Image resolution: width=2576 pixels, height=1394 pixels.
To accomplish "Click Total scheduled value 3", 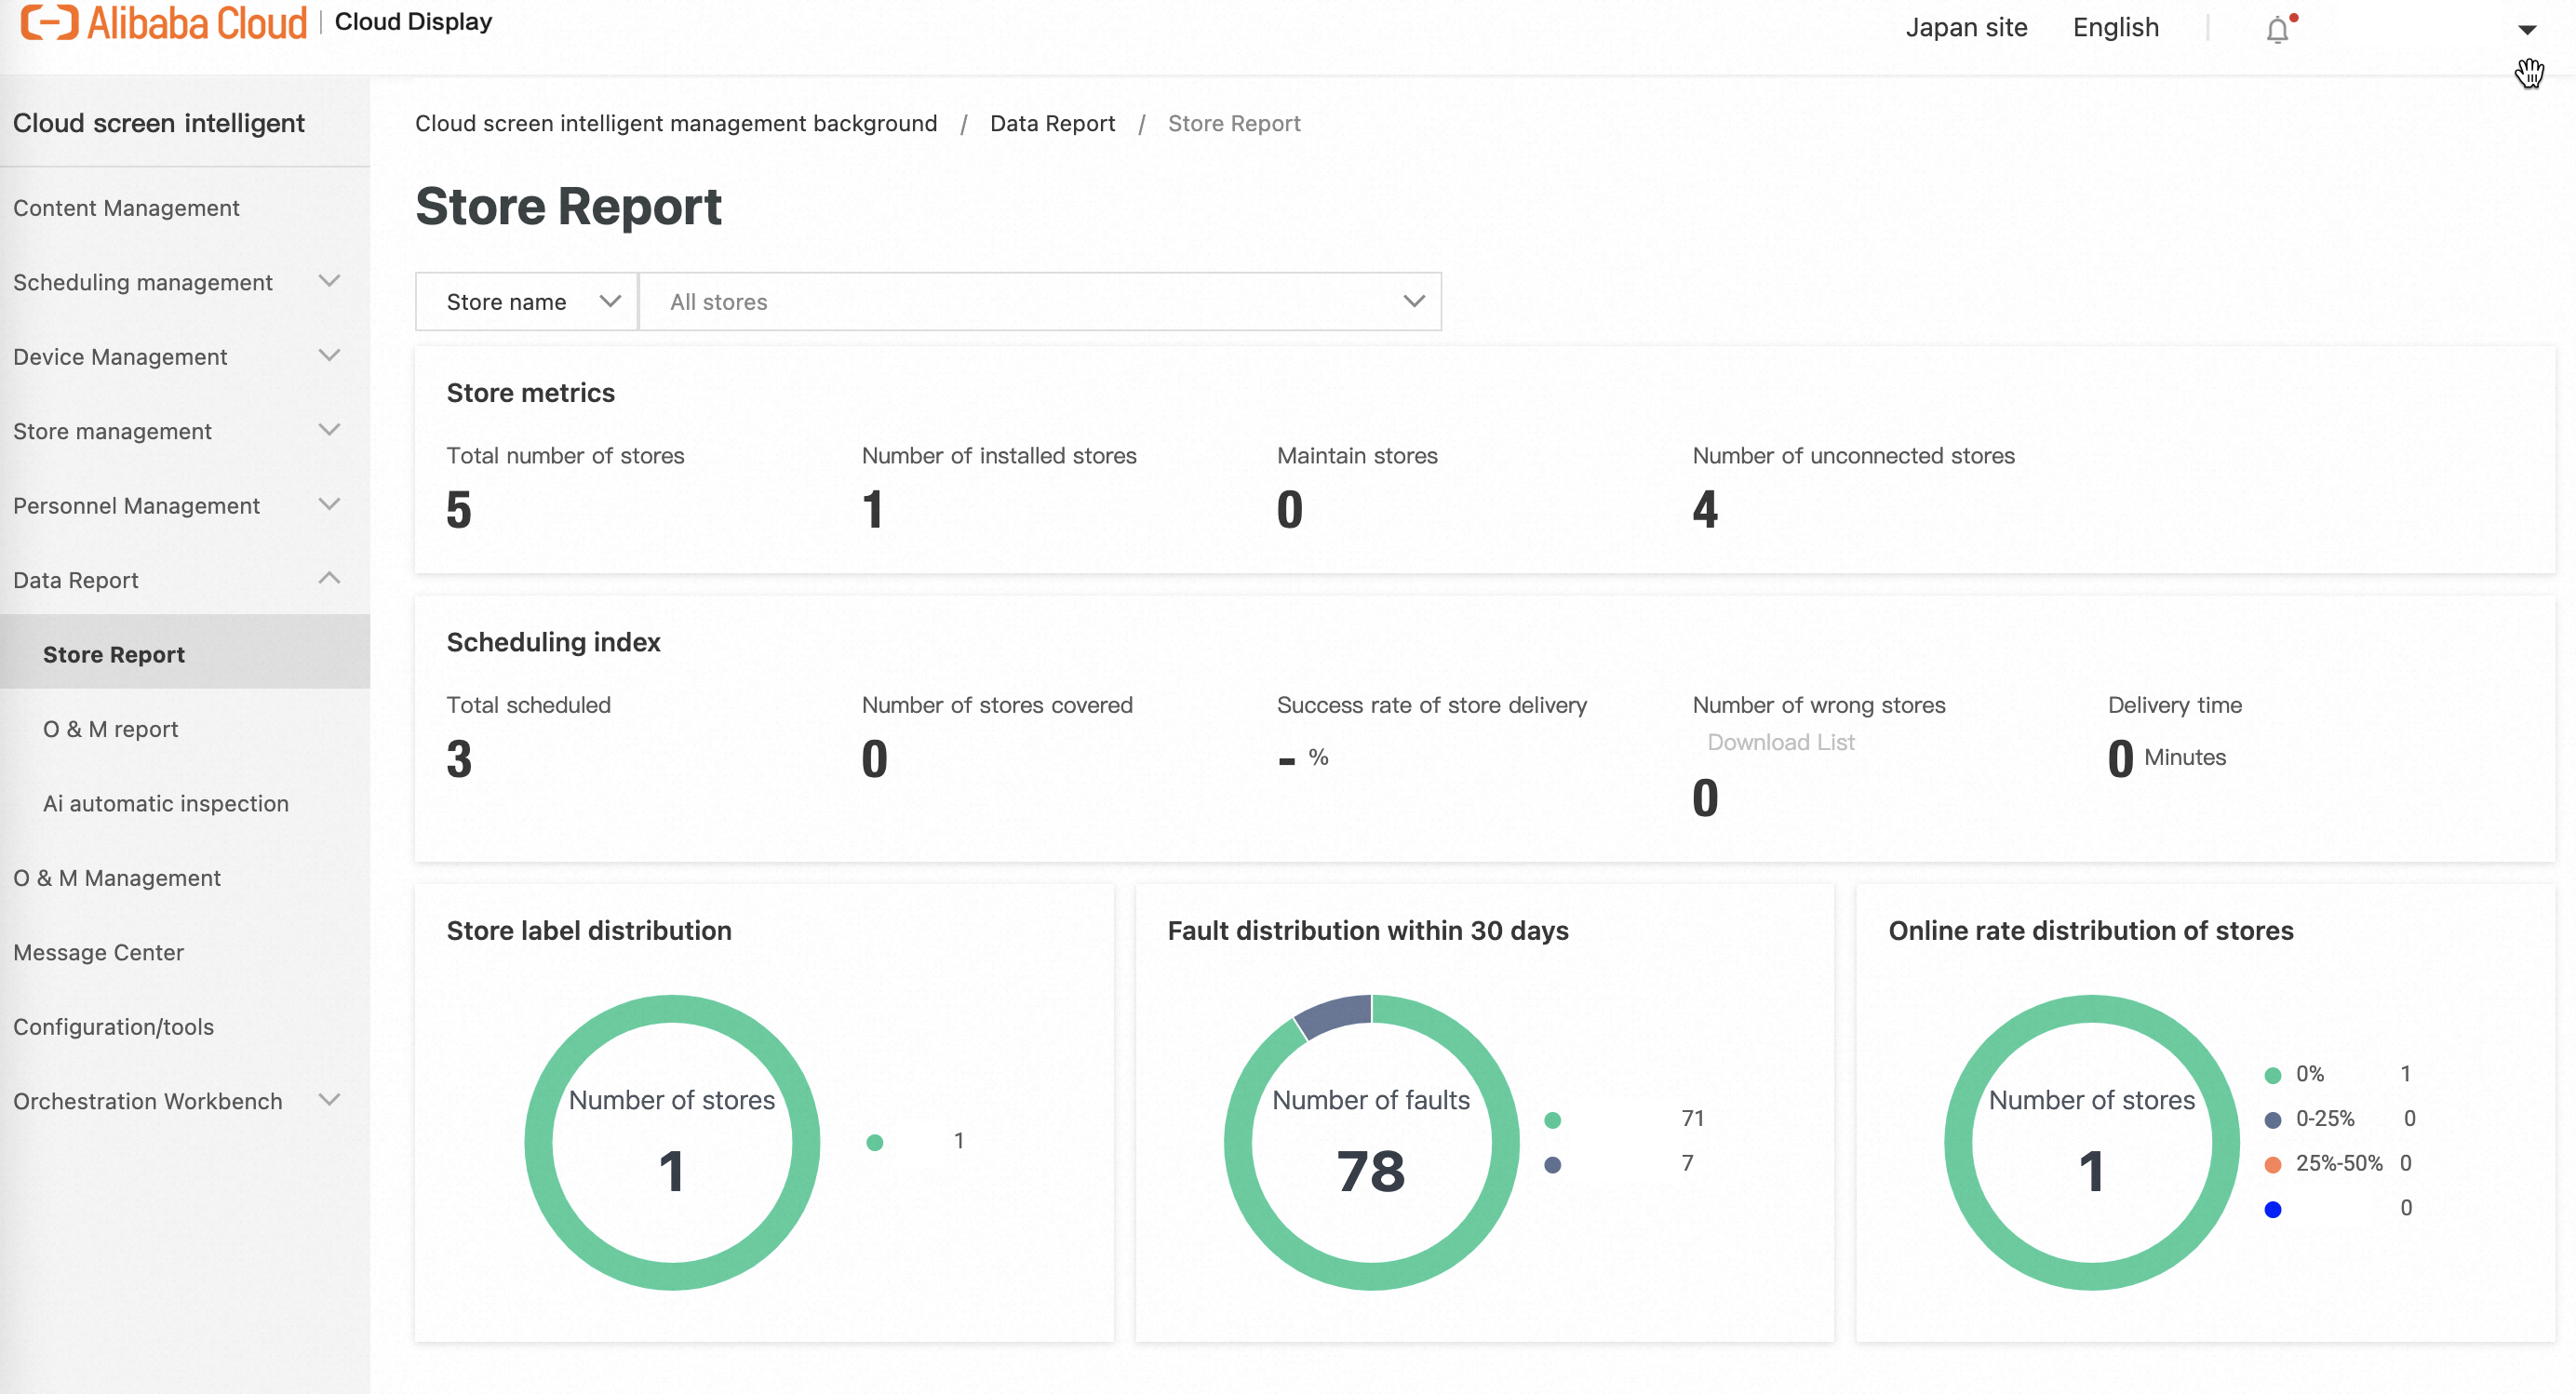I will point(459,759).
